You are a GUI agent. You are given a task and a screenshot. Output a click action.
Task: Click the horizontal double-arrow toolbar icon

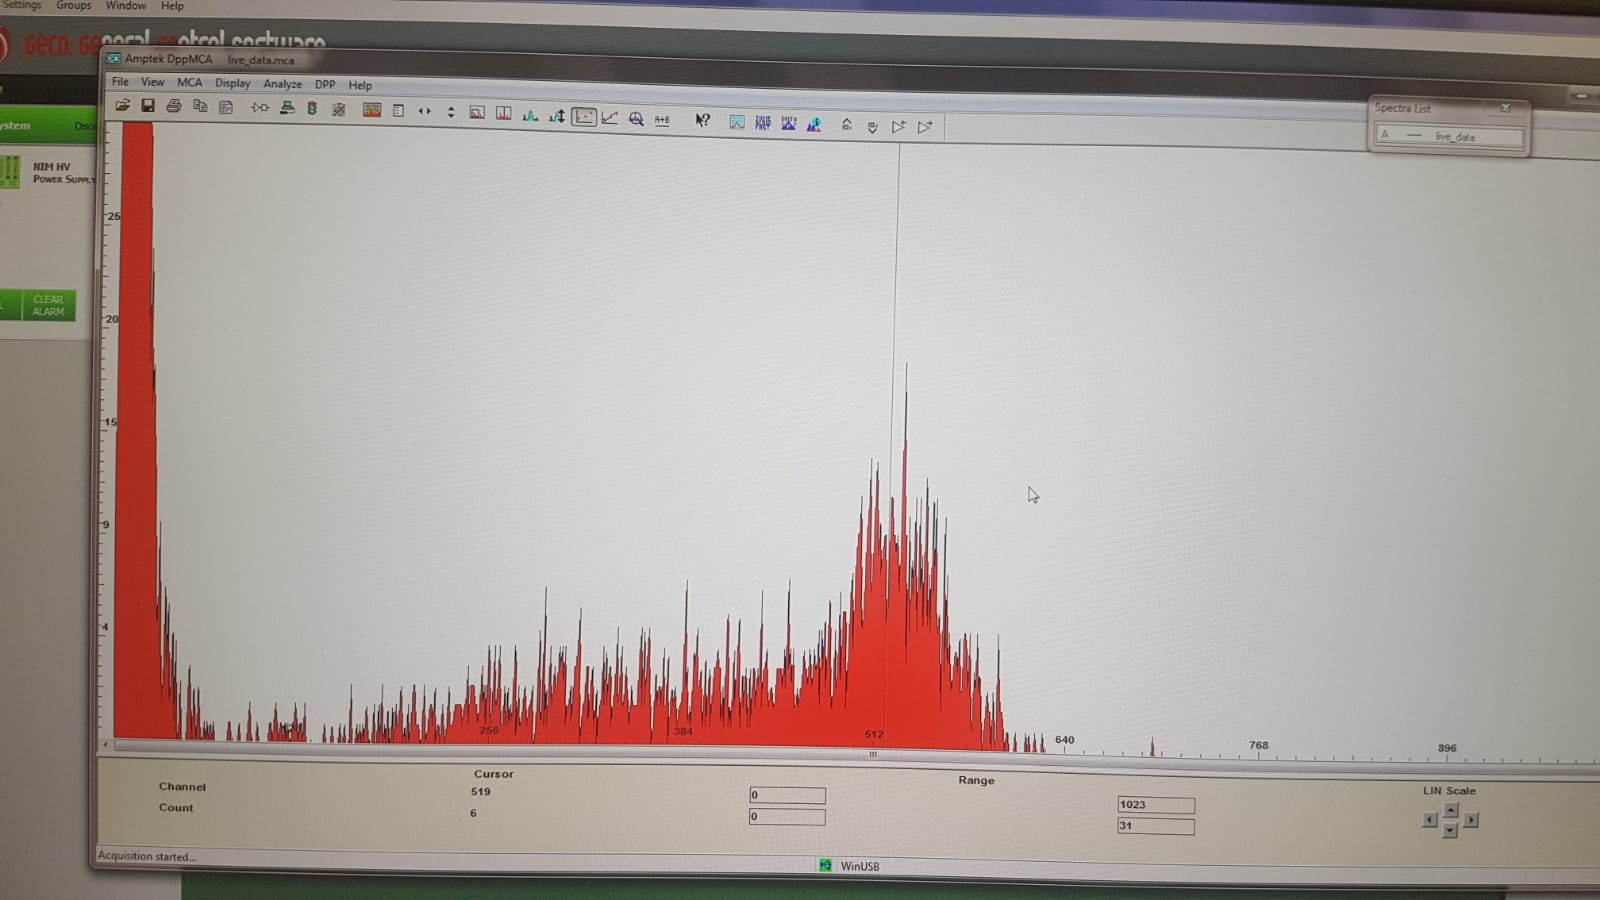tap(425, 111)
